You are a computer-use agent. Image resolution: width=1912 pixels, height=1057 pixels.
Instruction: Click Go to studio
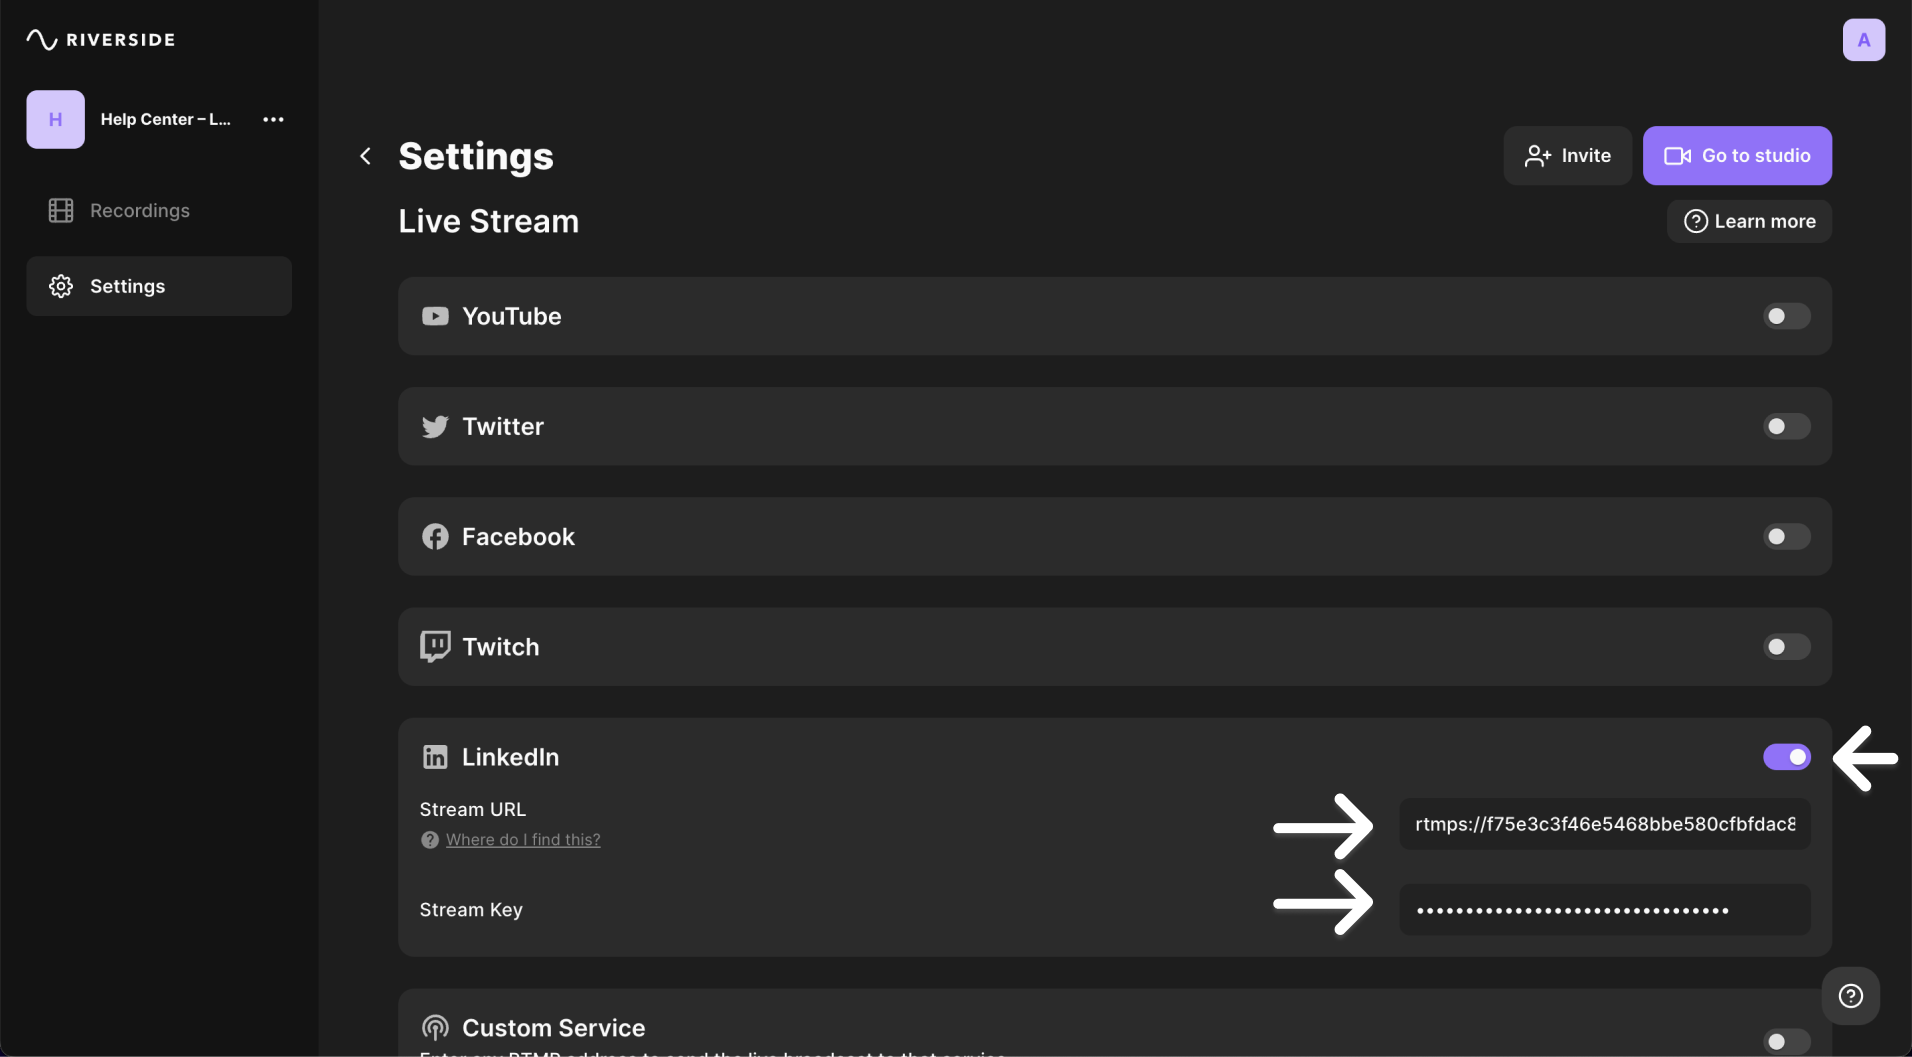(x=1737, y=156)
